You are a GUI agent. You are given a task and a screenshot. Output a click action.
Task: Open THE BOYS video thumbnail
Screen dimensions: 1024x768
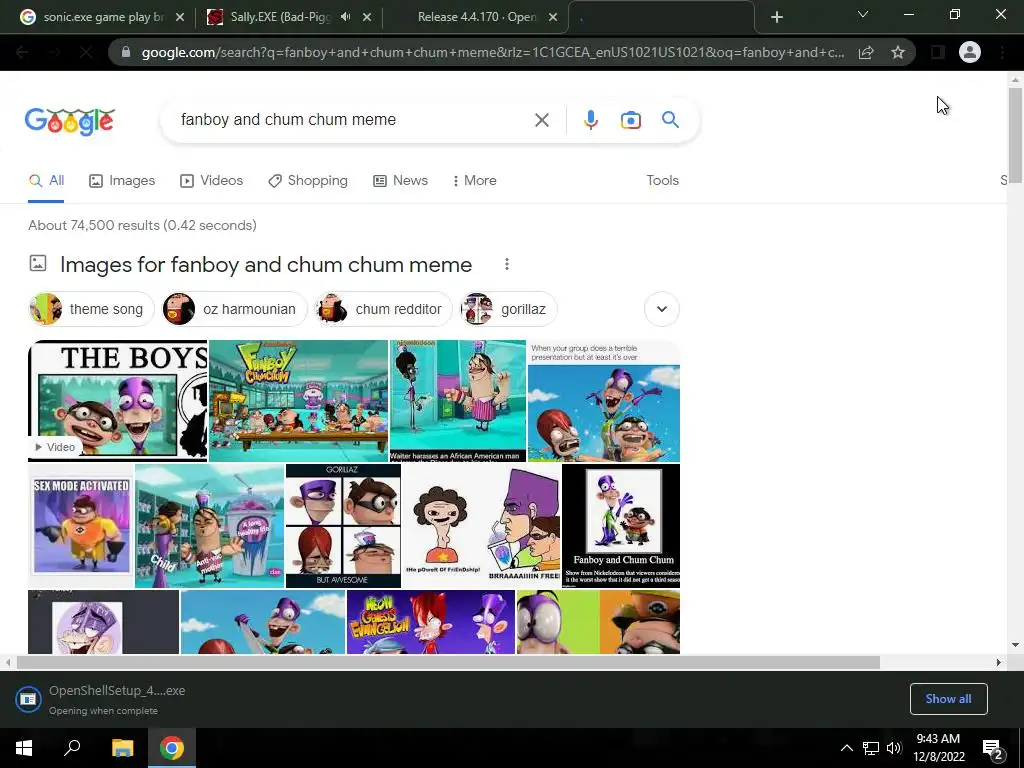point(118,400)
